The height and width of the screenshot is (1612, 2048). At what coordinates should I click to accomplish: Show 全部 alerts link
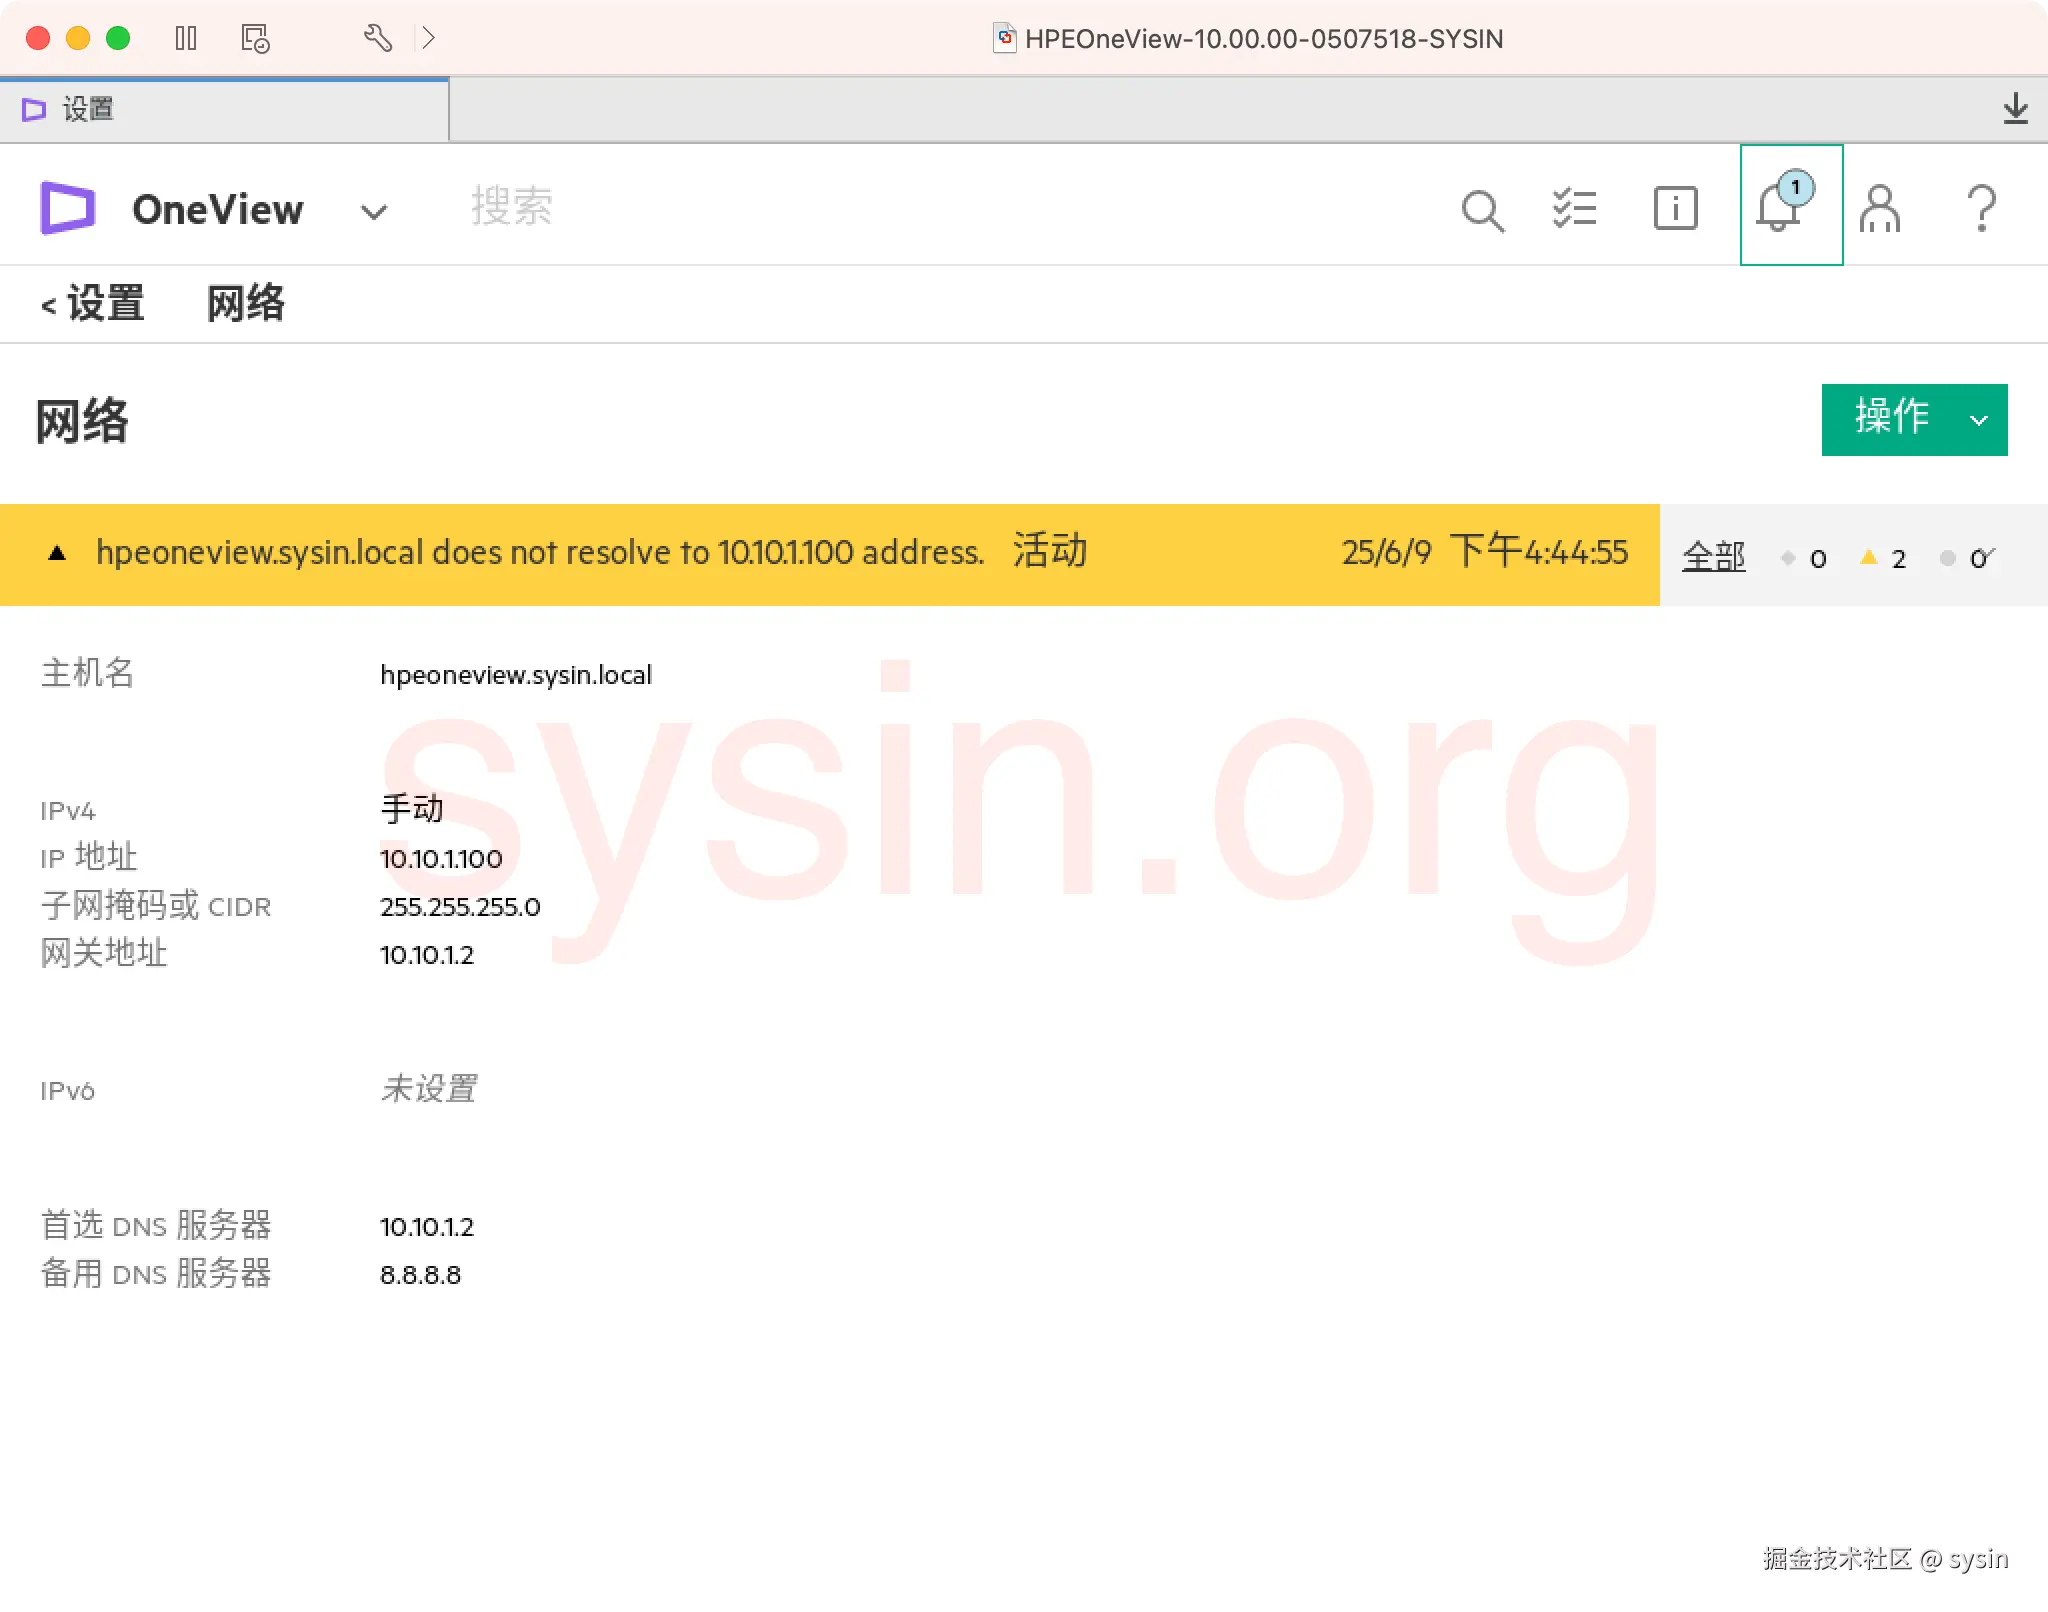pos(1713,556)
